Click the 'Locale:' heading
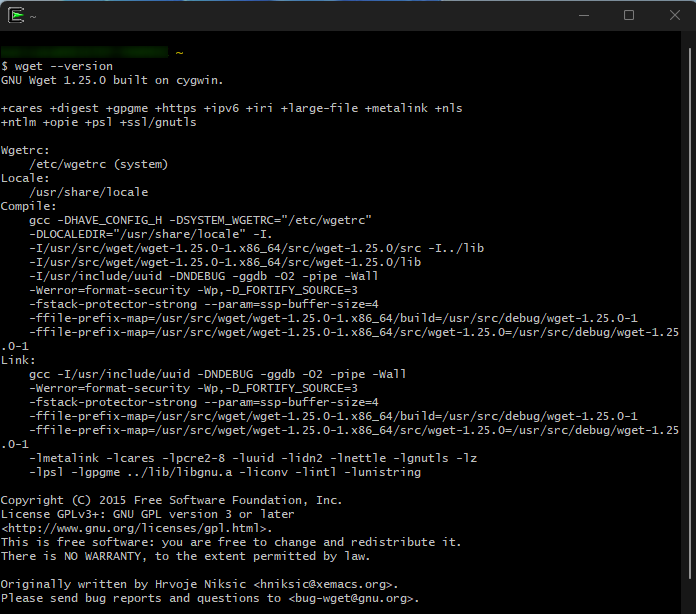The width and height of the screenshot is (696, 614). click(25, 178)
